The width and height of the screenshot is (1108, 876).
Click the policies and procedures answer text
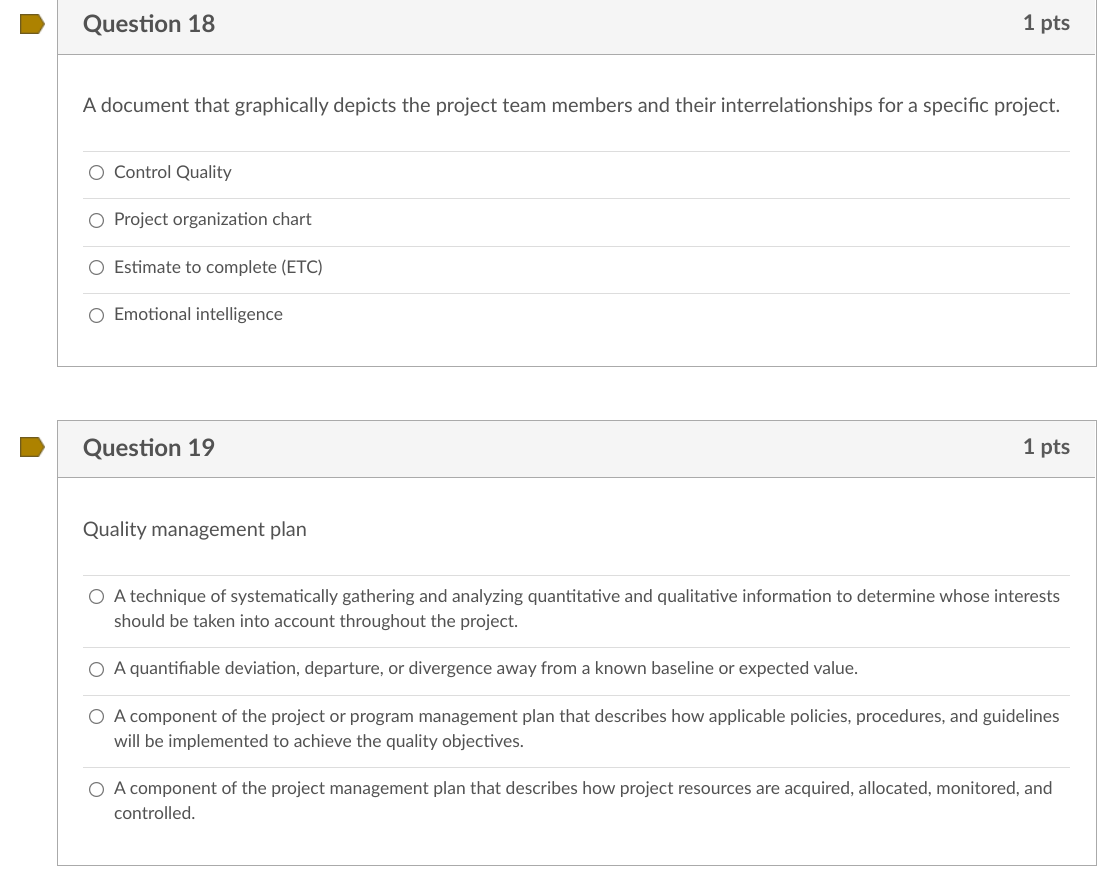[x=586, y=728]
